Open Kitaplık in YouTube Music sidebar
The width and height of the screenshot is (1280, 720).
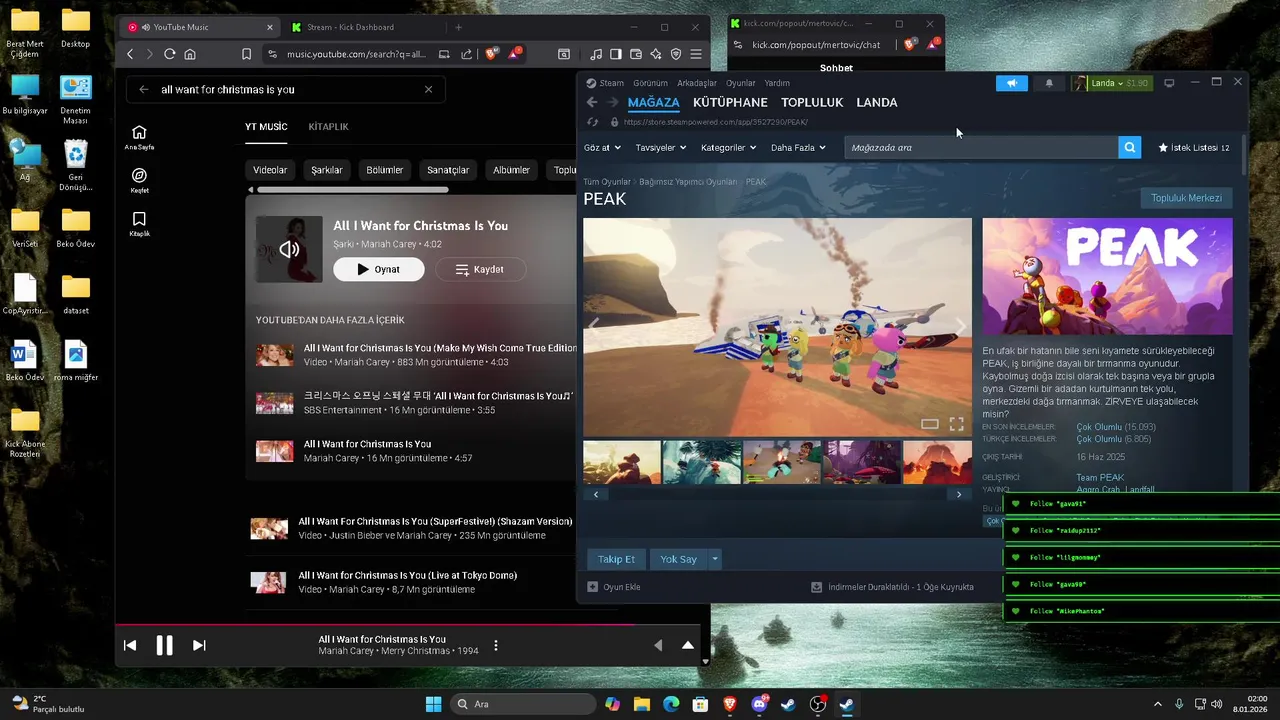point(139,224)
